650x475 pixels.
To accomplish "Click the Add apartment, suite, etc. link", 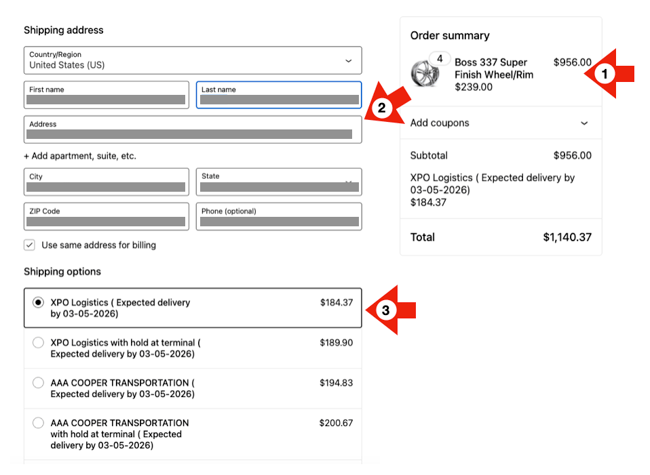I will pos(80,156).
